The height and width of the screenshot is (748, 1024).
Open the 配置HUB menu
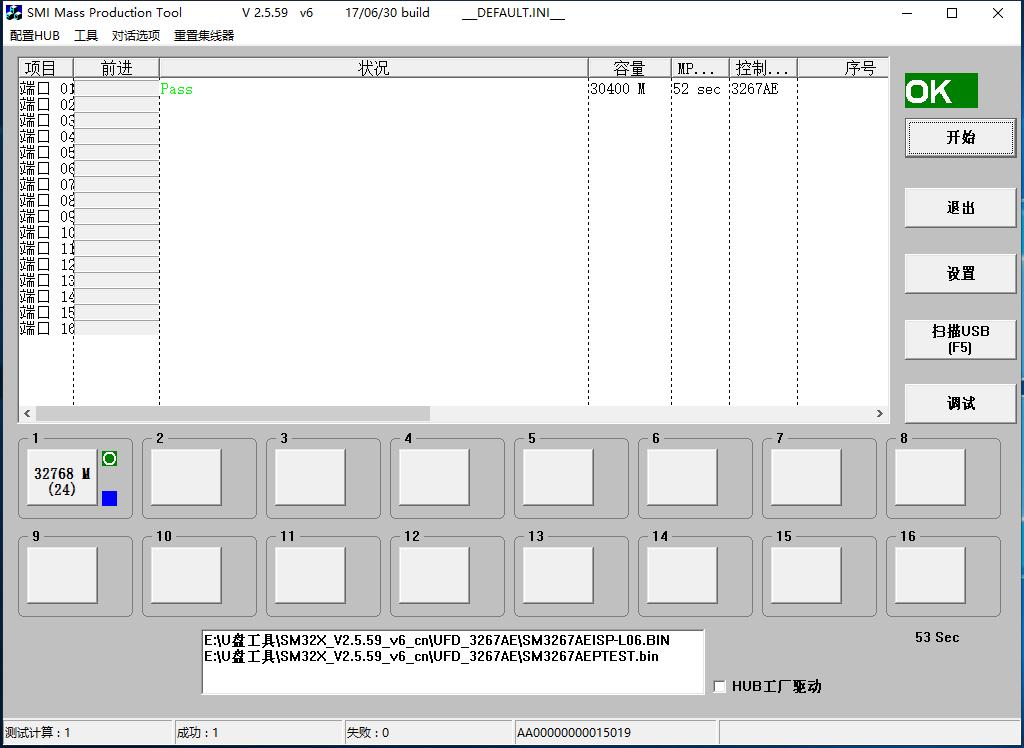32,34
